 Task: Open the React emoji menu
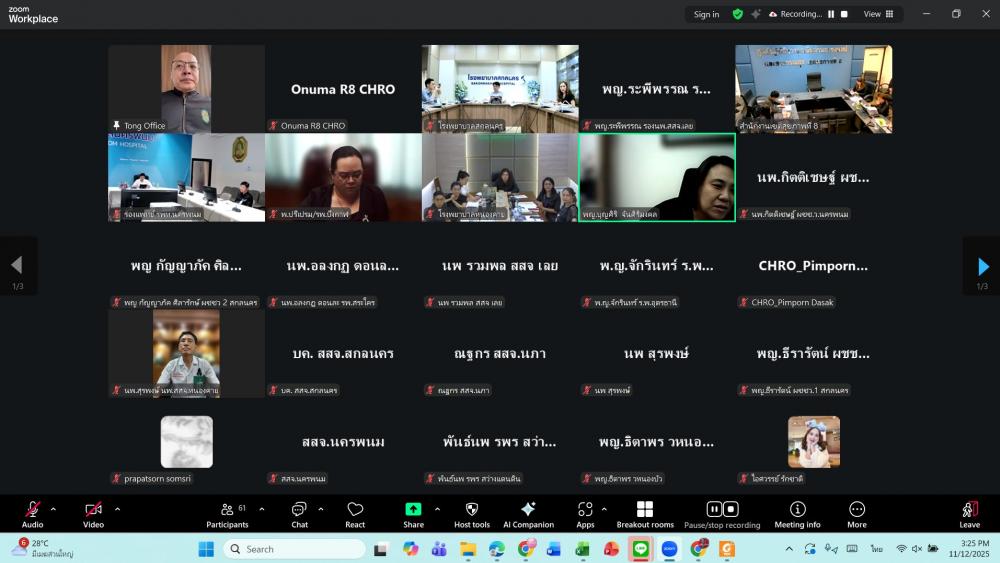(355, 512)
